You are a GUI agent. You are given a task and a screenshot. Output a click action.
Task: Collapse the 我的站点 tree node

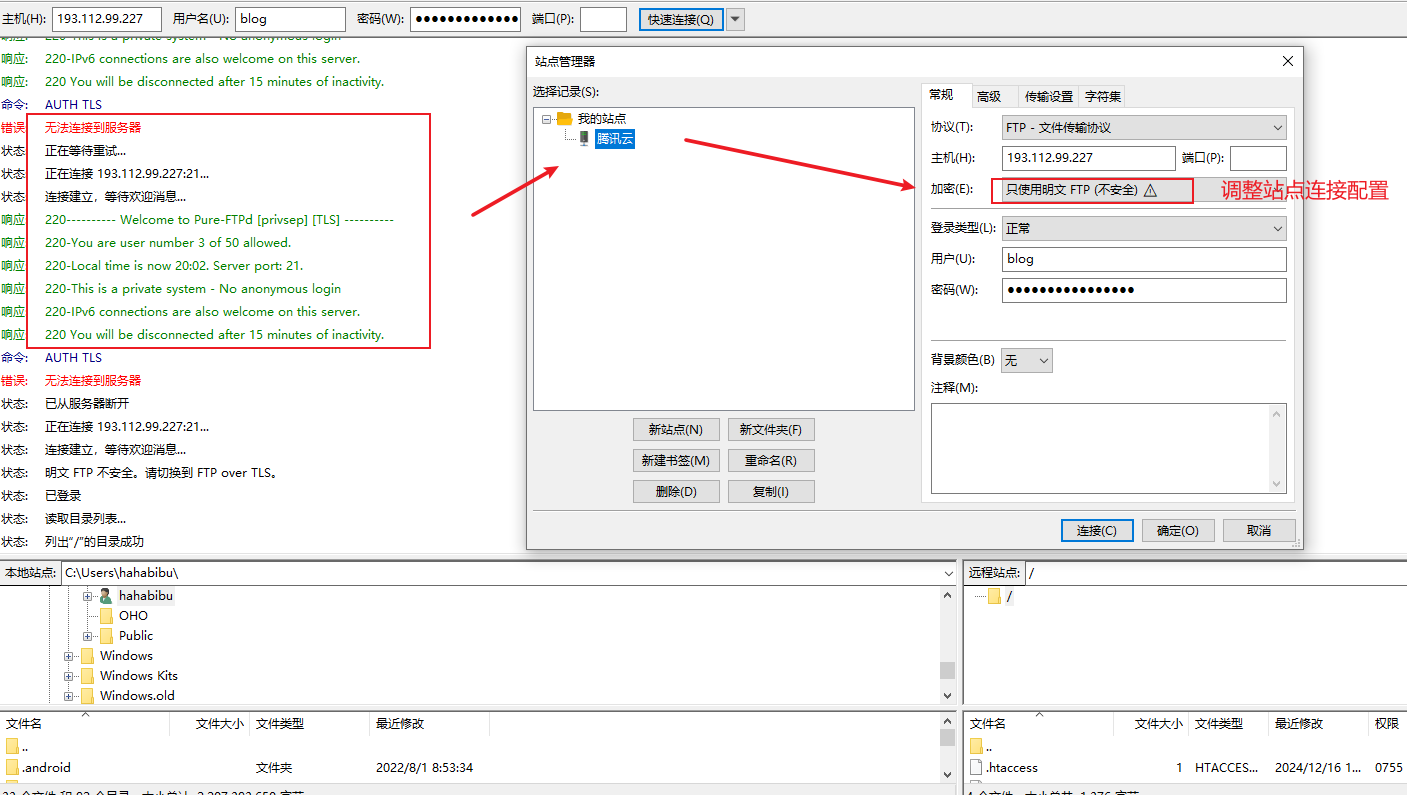coord(547,119)
